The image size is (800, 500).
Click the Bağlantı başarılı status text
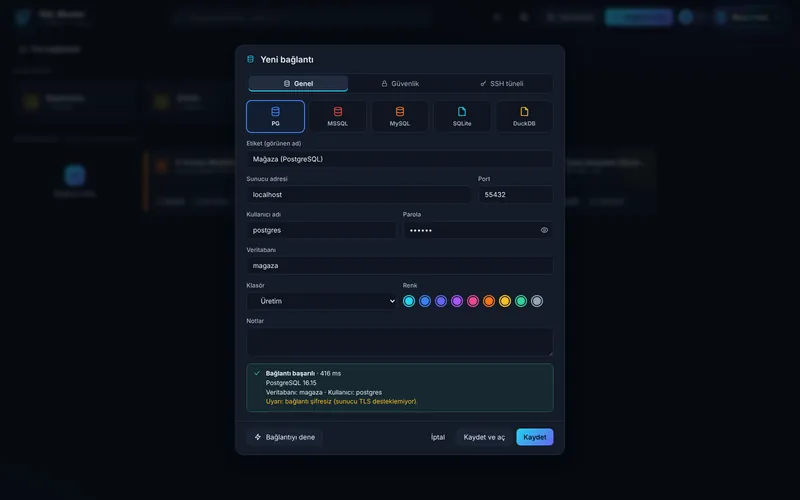tap(290, 373)
